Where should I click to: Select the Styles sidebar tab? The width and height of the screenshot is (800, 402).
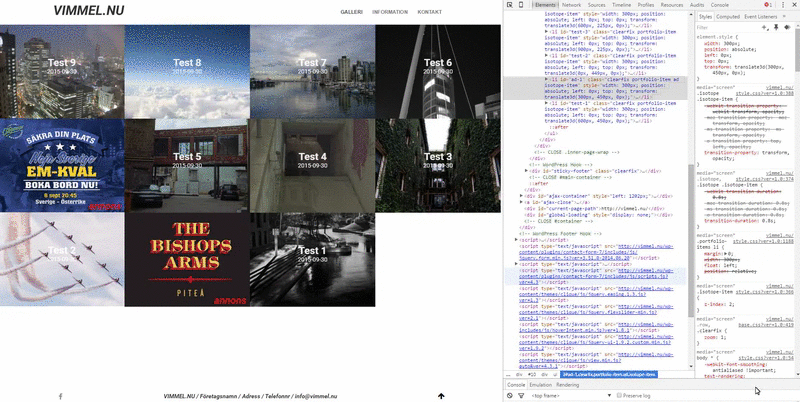[x=705, y=17]
